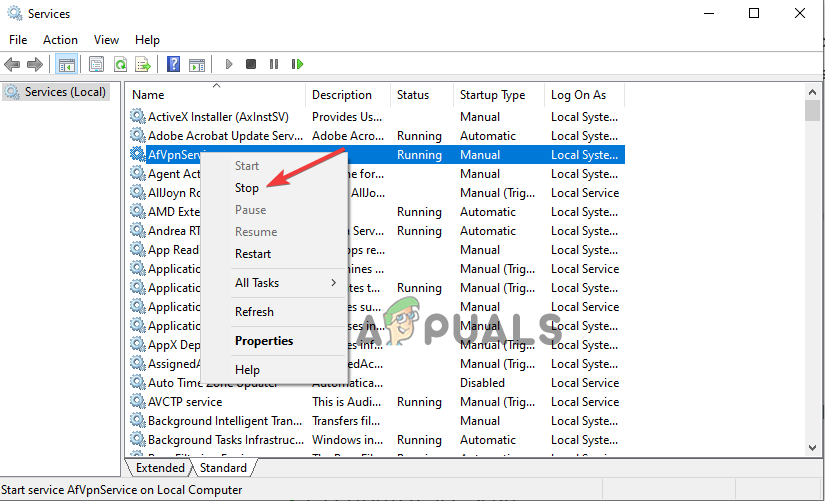Click the Running status of AfVpnService
825x501 pixels.
point(419,155)
